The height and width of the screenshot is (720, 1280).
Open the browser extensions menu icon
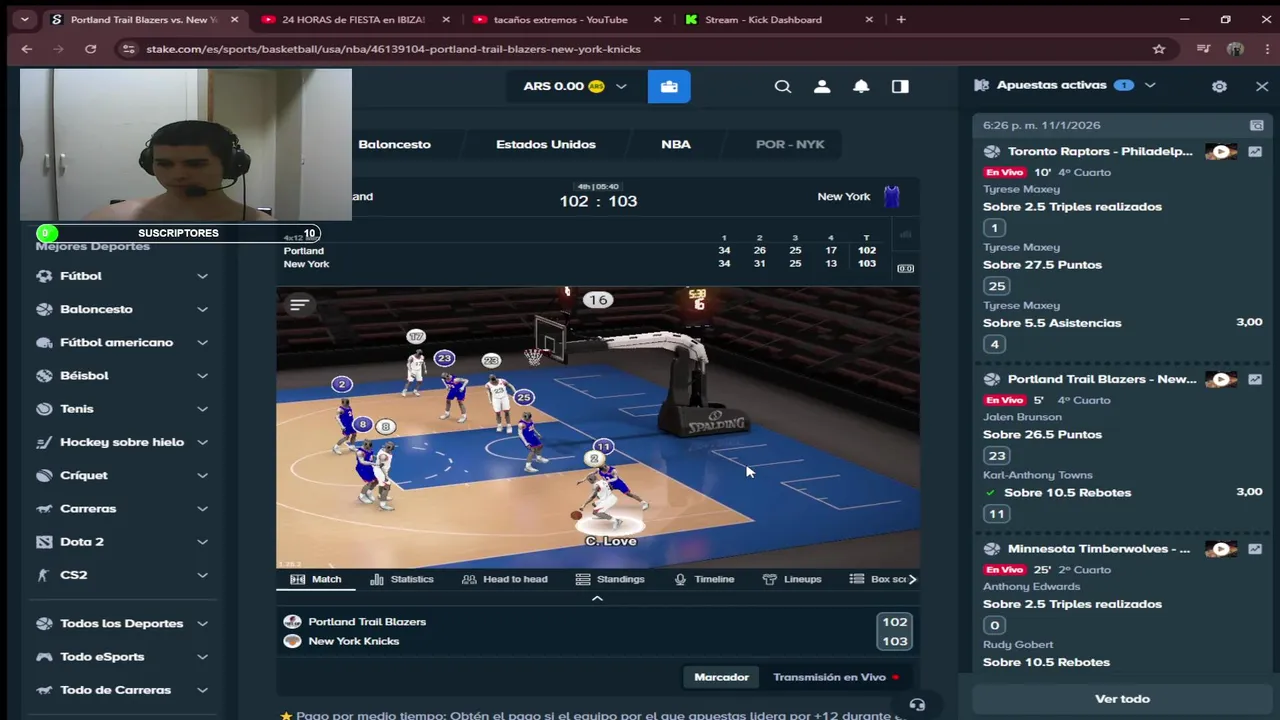[x=1203, y=49]
